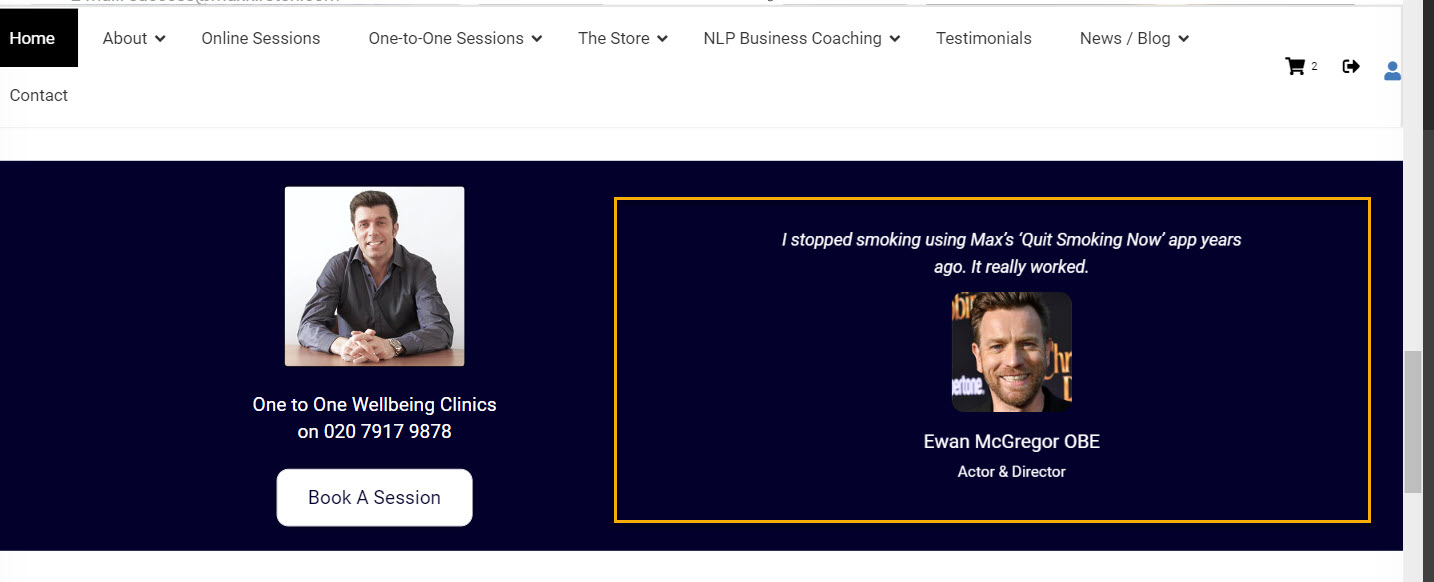Open the Online Sessions page

[x=261, y=38]
